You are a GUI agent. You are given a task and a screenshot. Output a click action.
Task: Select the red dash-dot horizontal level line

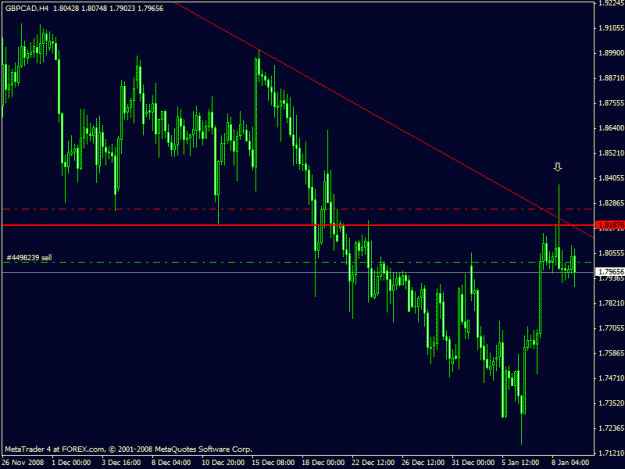(298, 209)
